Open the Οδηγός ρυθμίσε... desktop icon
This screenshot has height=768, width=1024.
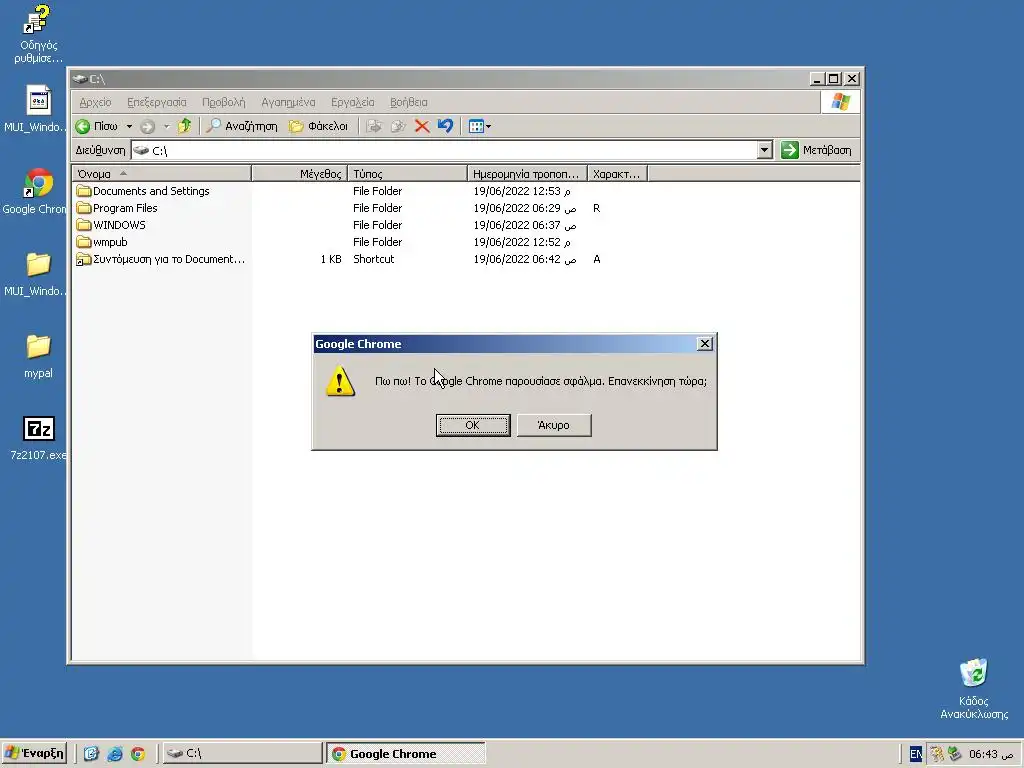pos(38,33)
